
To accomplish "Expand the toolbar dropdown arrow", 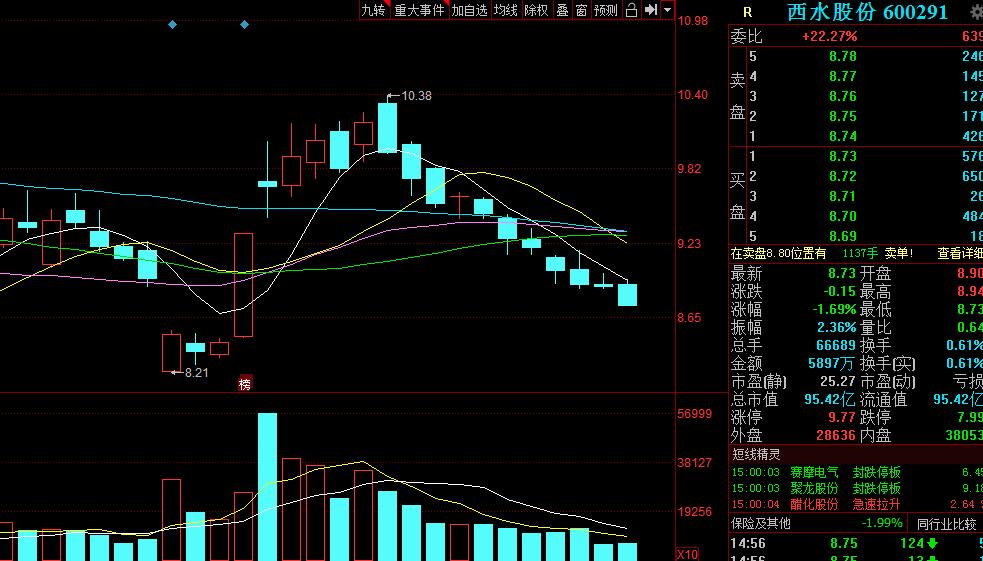I will coord(667,10).
